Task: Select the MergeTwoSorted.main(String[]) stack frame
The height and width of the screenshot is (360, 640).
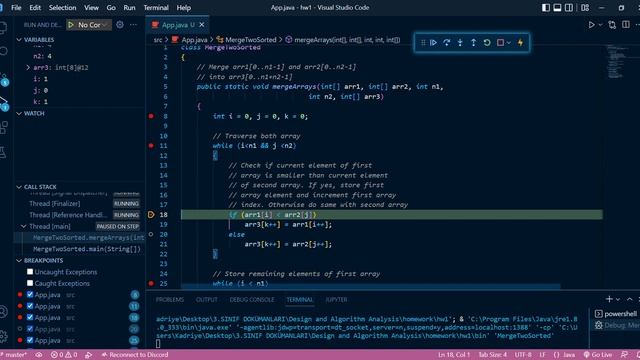Action: click(x=87, y=249)
